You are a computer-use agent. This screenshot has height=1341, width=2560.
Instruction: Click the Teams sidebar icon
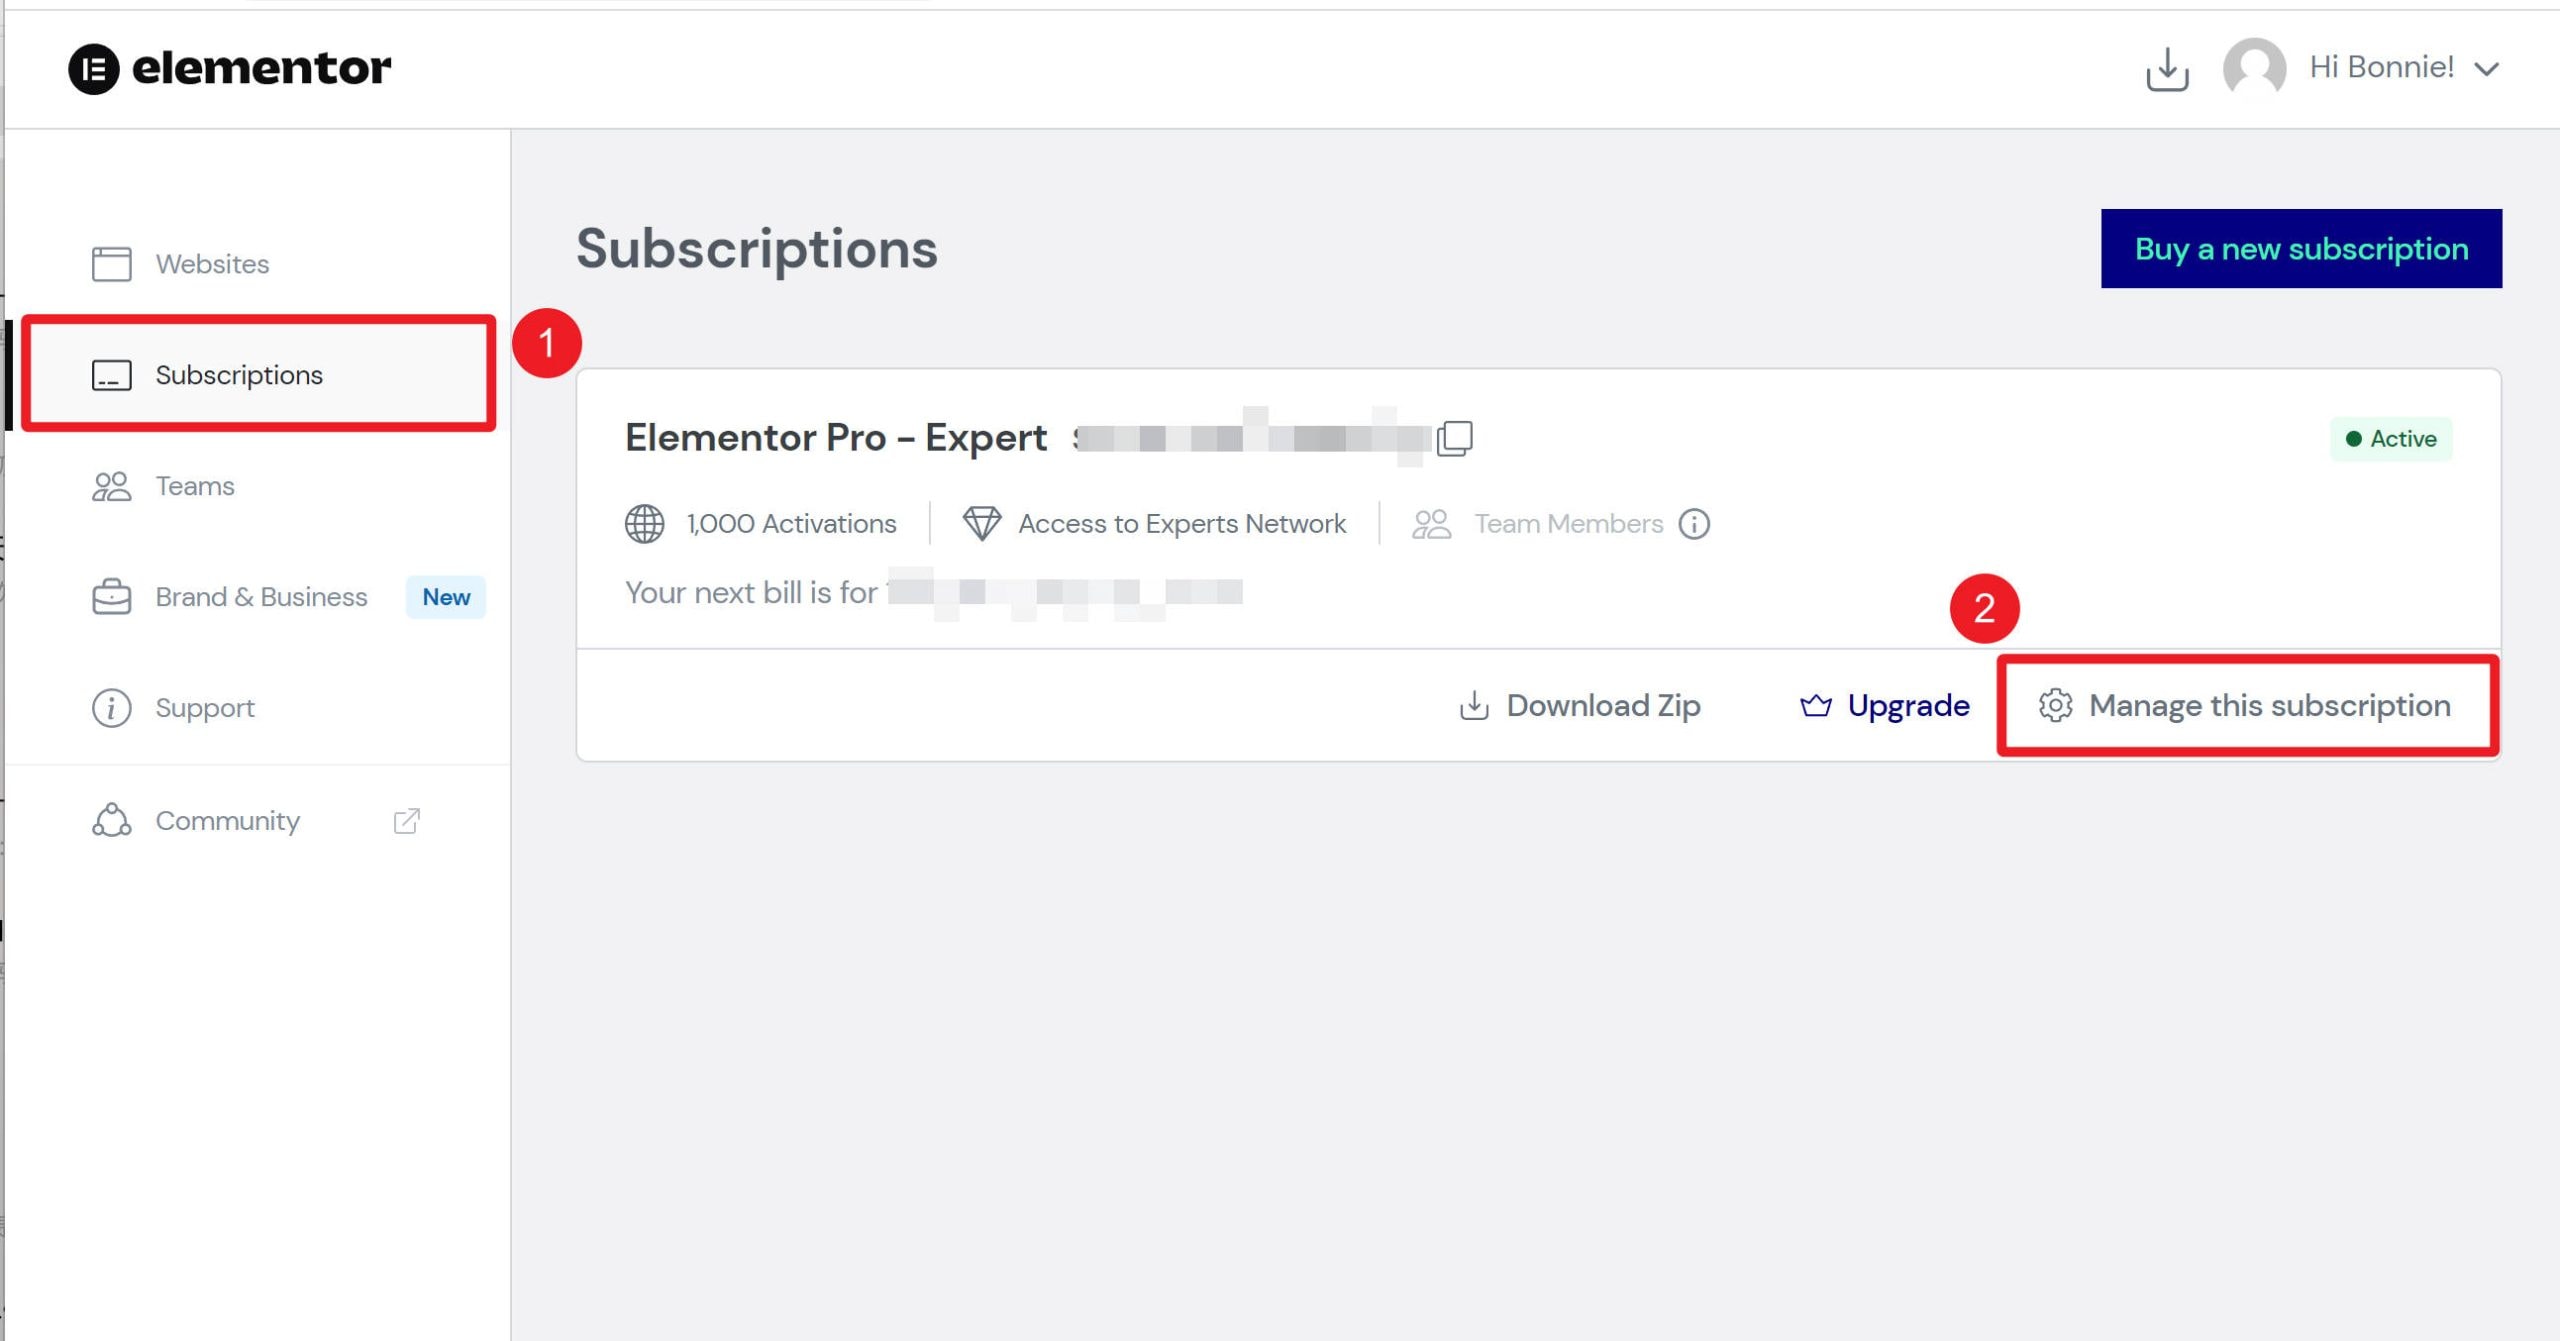(110, 486)
